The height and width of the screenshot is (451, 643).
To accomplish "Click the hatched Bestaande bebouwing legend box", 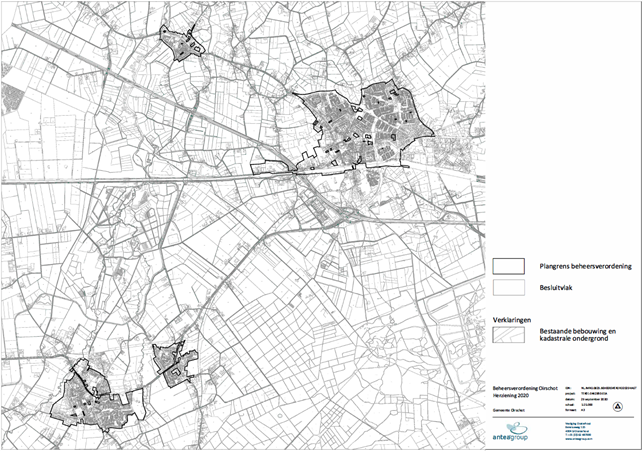I will coord(509,335).
